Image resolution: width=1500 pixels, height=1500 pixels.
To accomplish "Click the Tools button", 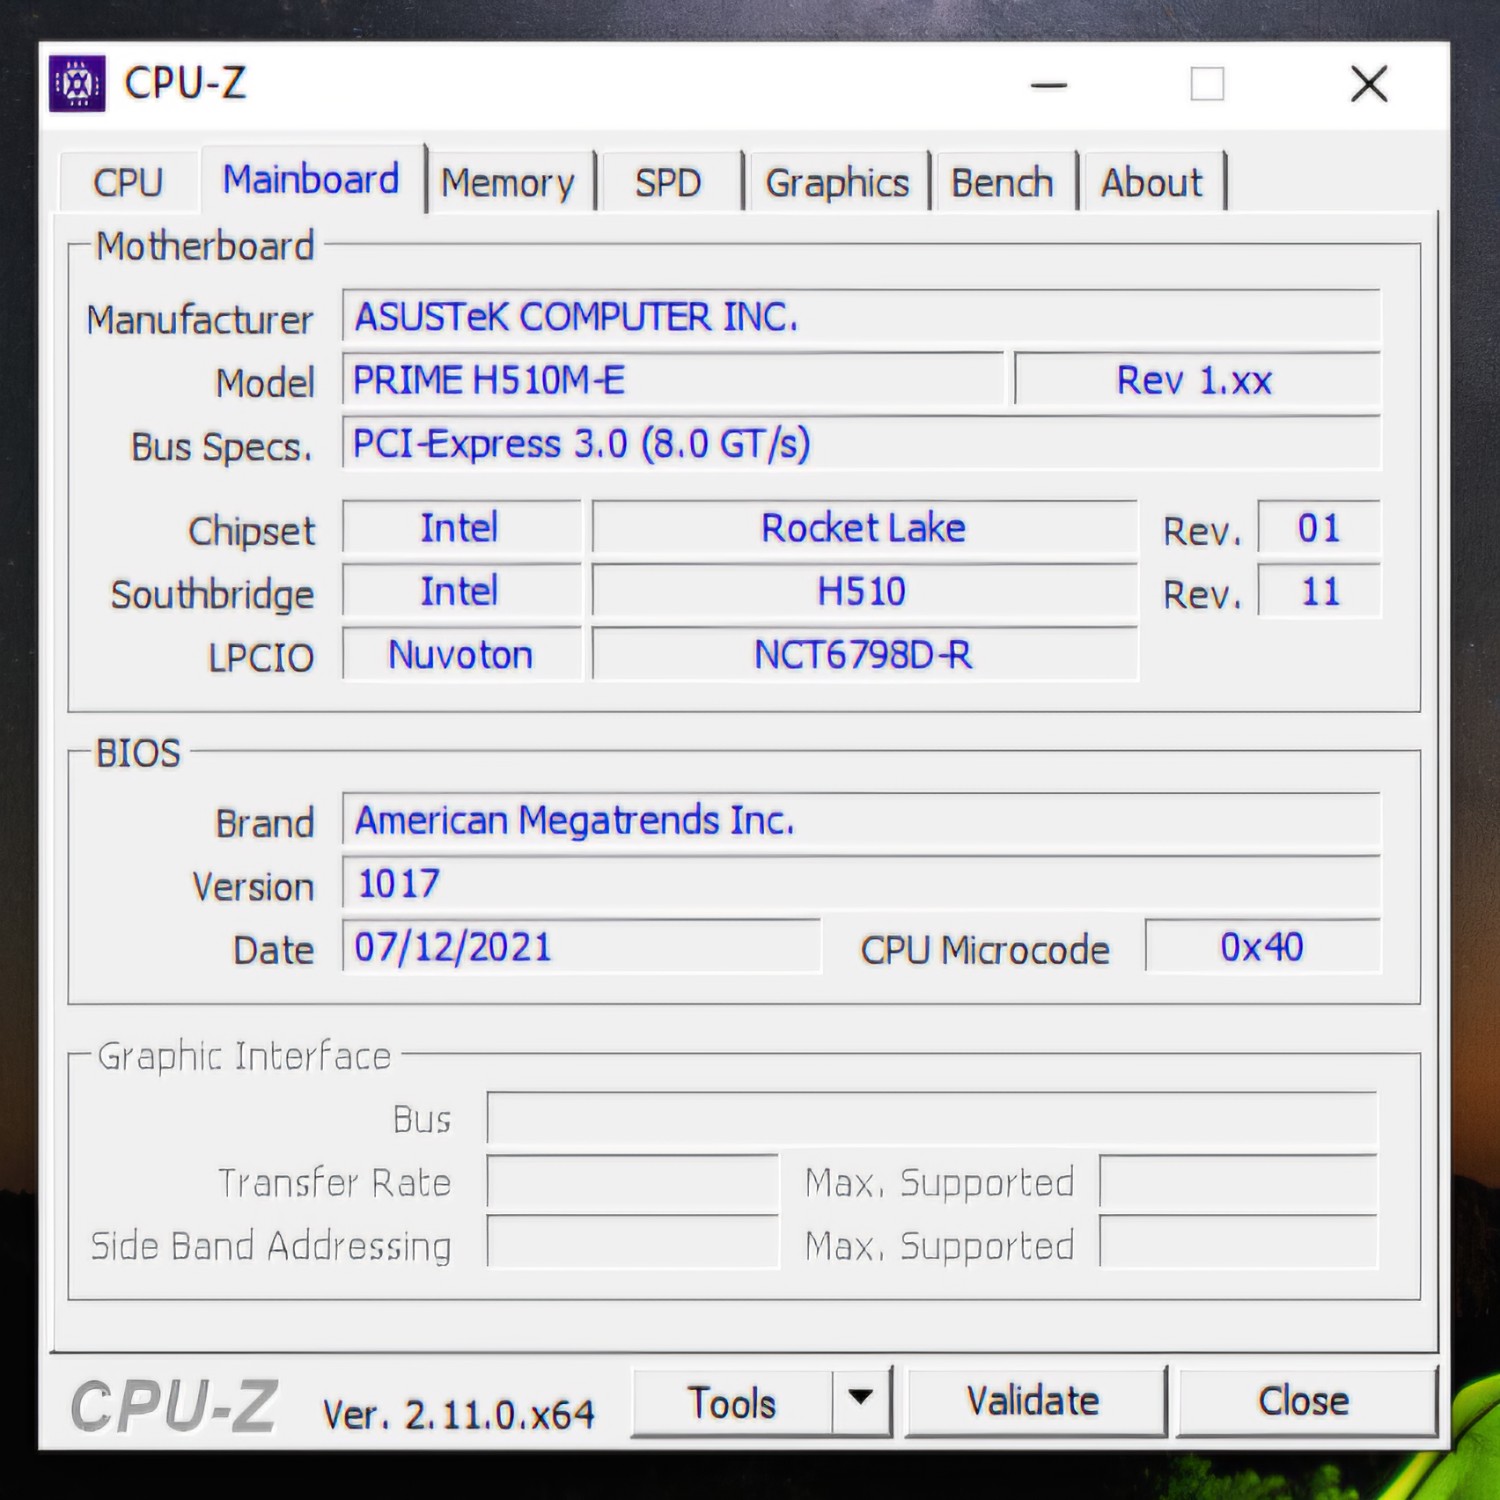I will tap(732, 1402).
